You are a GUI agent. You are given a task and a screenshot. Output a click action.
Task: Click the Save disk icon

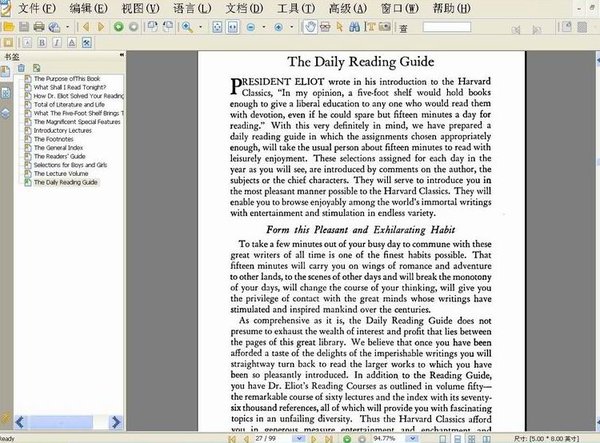pos(24,27)
